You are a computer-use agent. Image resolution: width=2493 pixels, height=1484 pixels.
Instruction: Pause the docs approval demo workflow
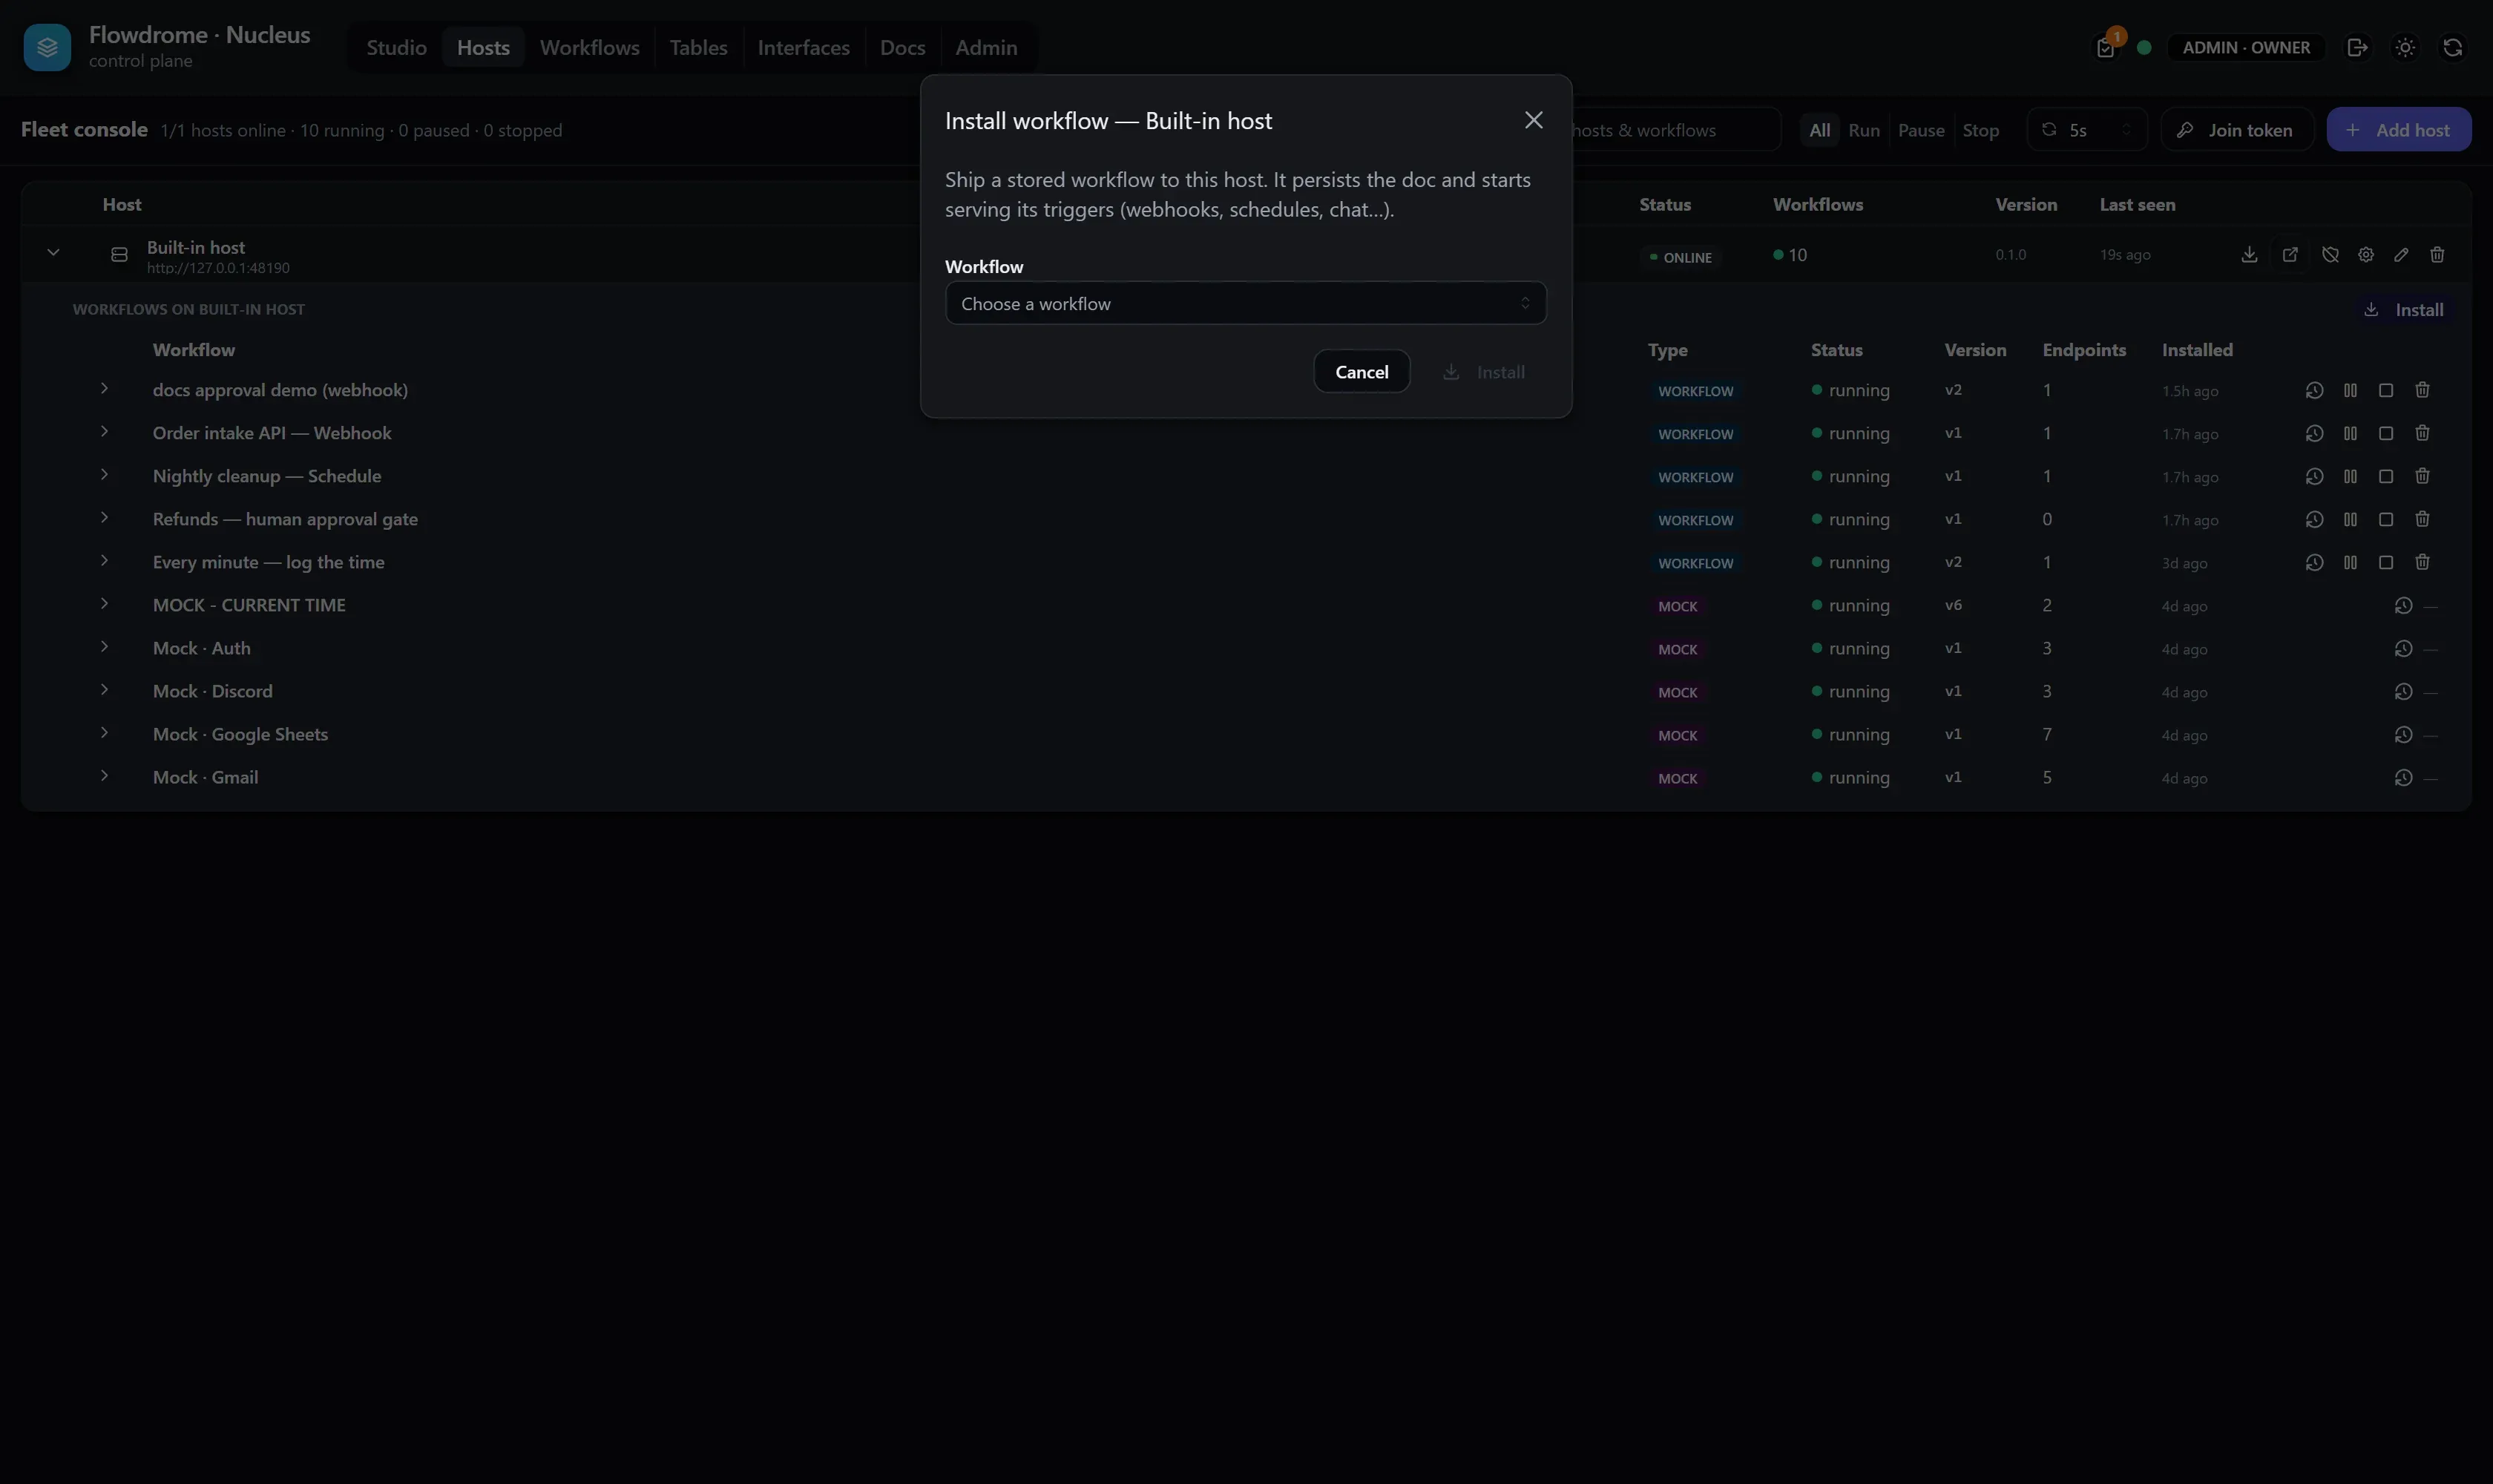[x=2350, y=390]
